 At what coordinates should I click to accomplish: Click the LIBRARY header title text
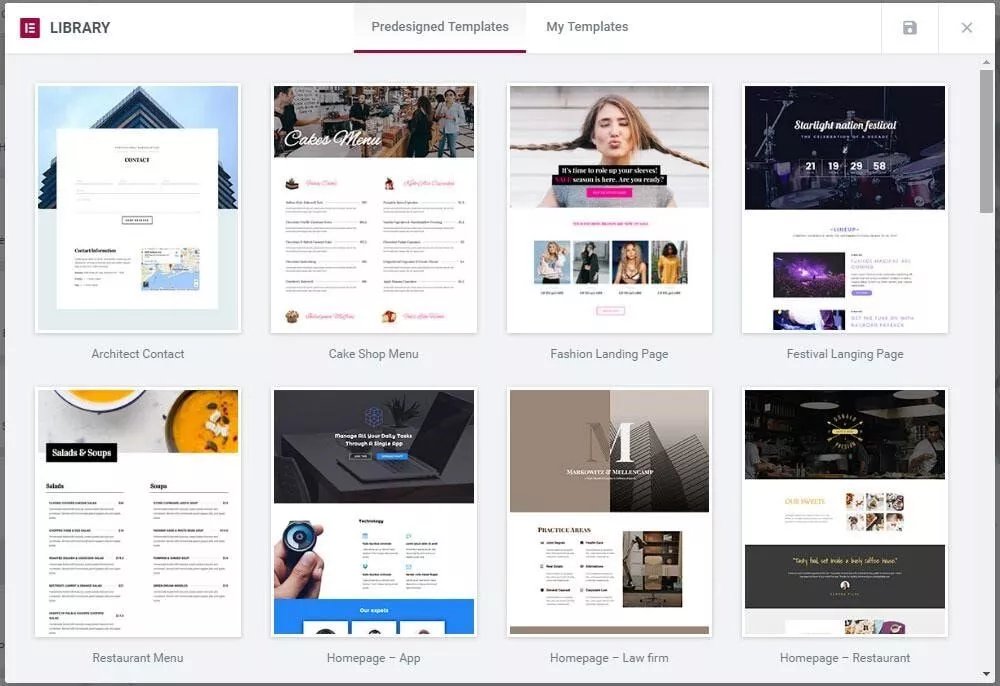pos(80,28)
